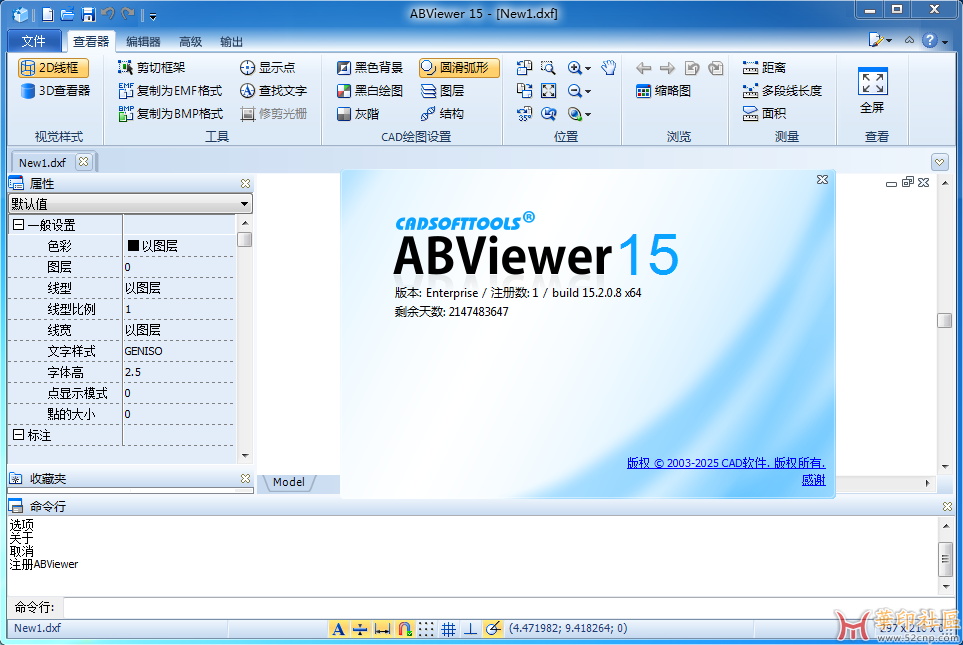Collapse the ribbon with the up arrow
Image resolution: width=963 pixels, height=645 pixels.
[909, 40]
